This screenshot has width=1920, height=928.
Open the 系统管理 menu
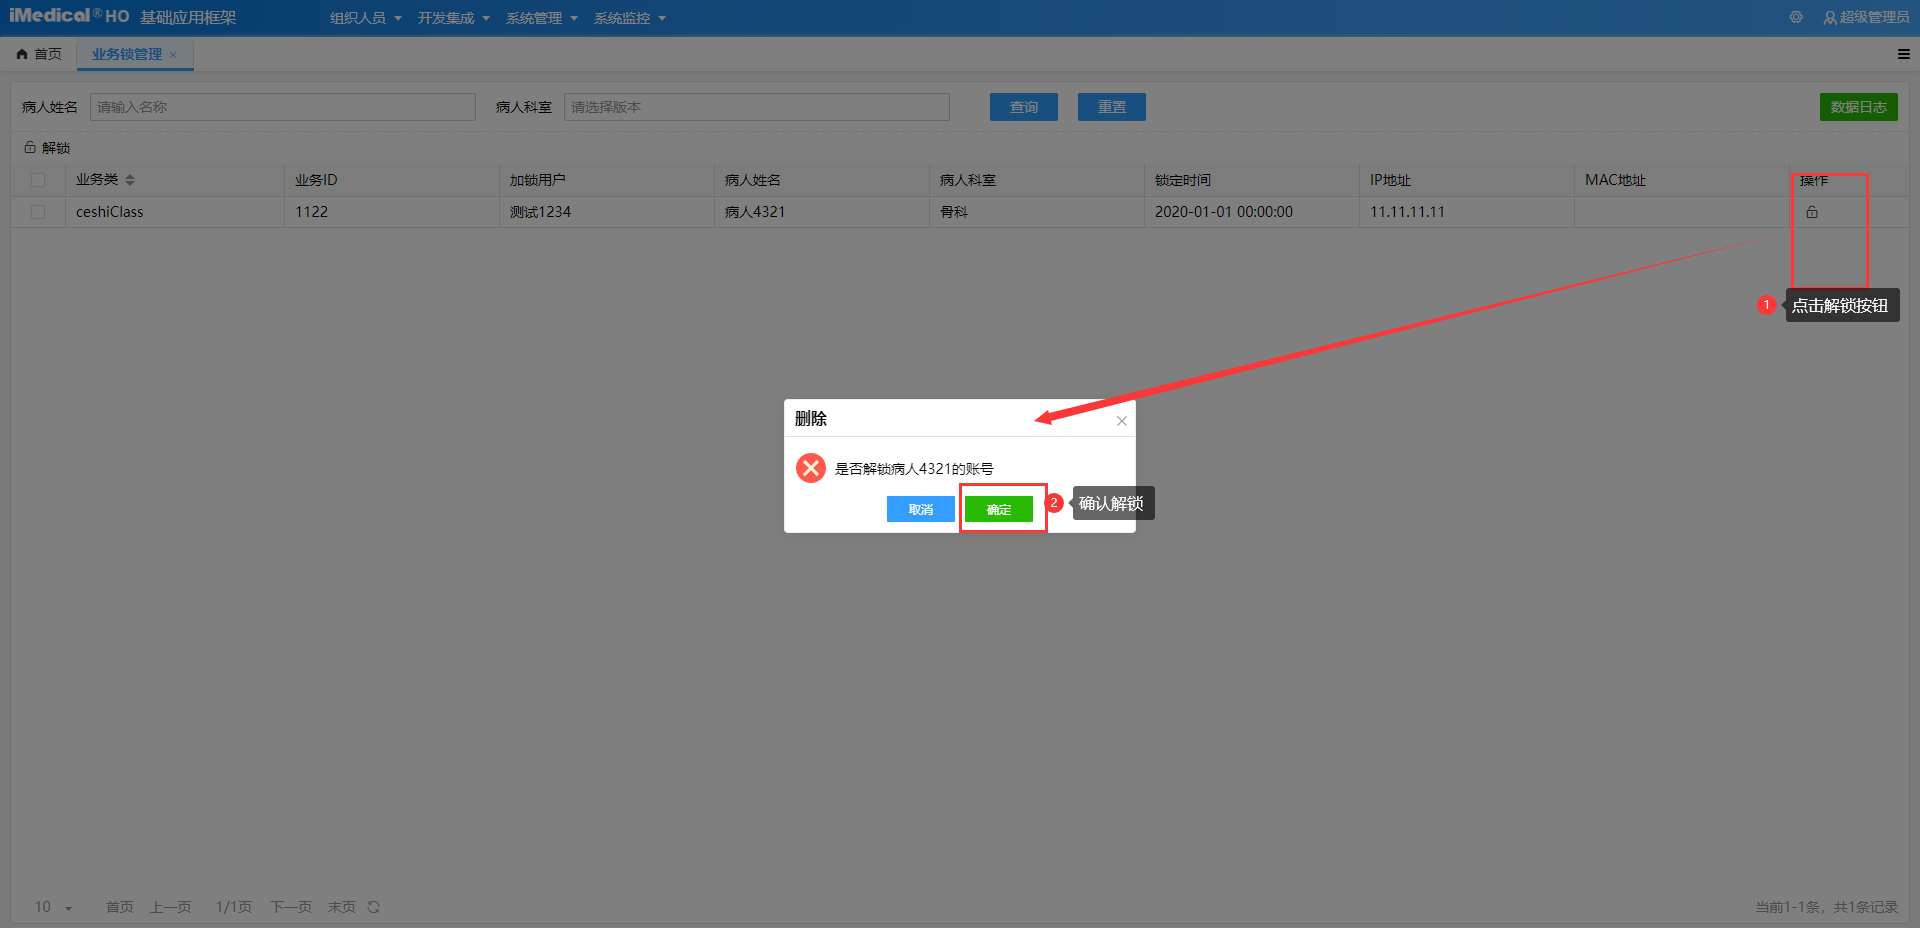pos(541,18)
